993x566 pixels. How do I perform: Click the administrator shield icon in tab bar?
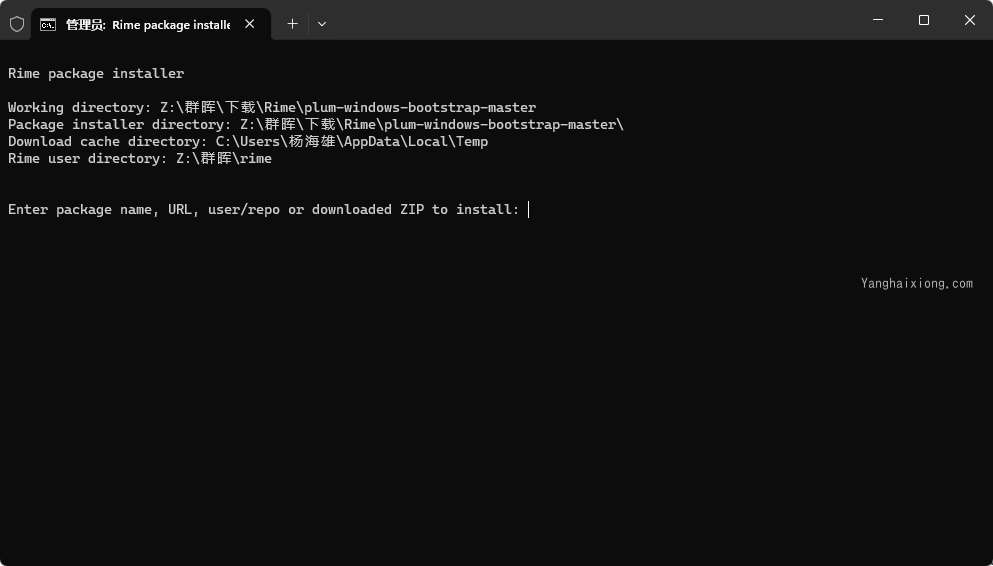click(17, 24)
